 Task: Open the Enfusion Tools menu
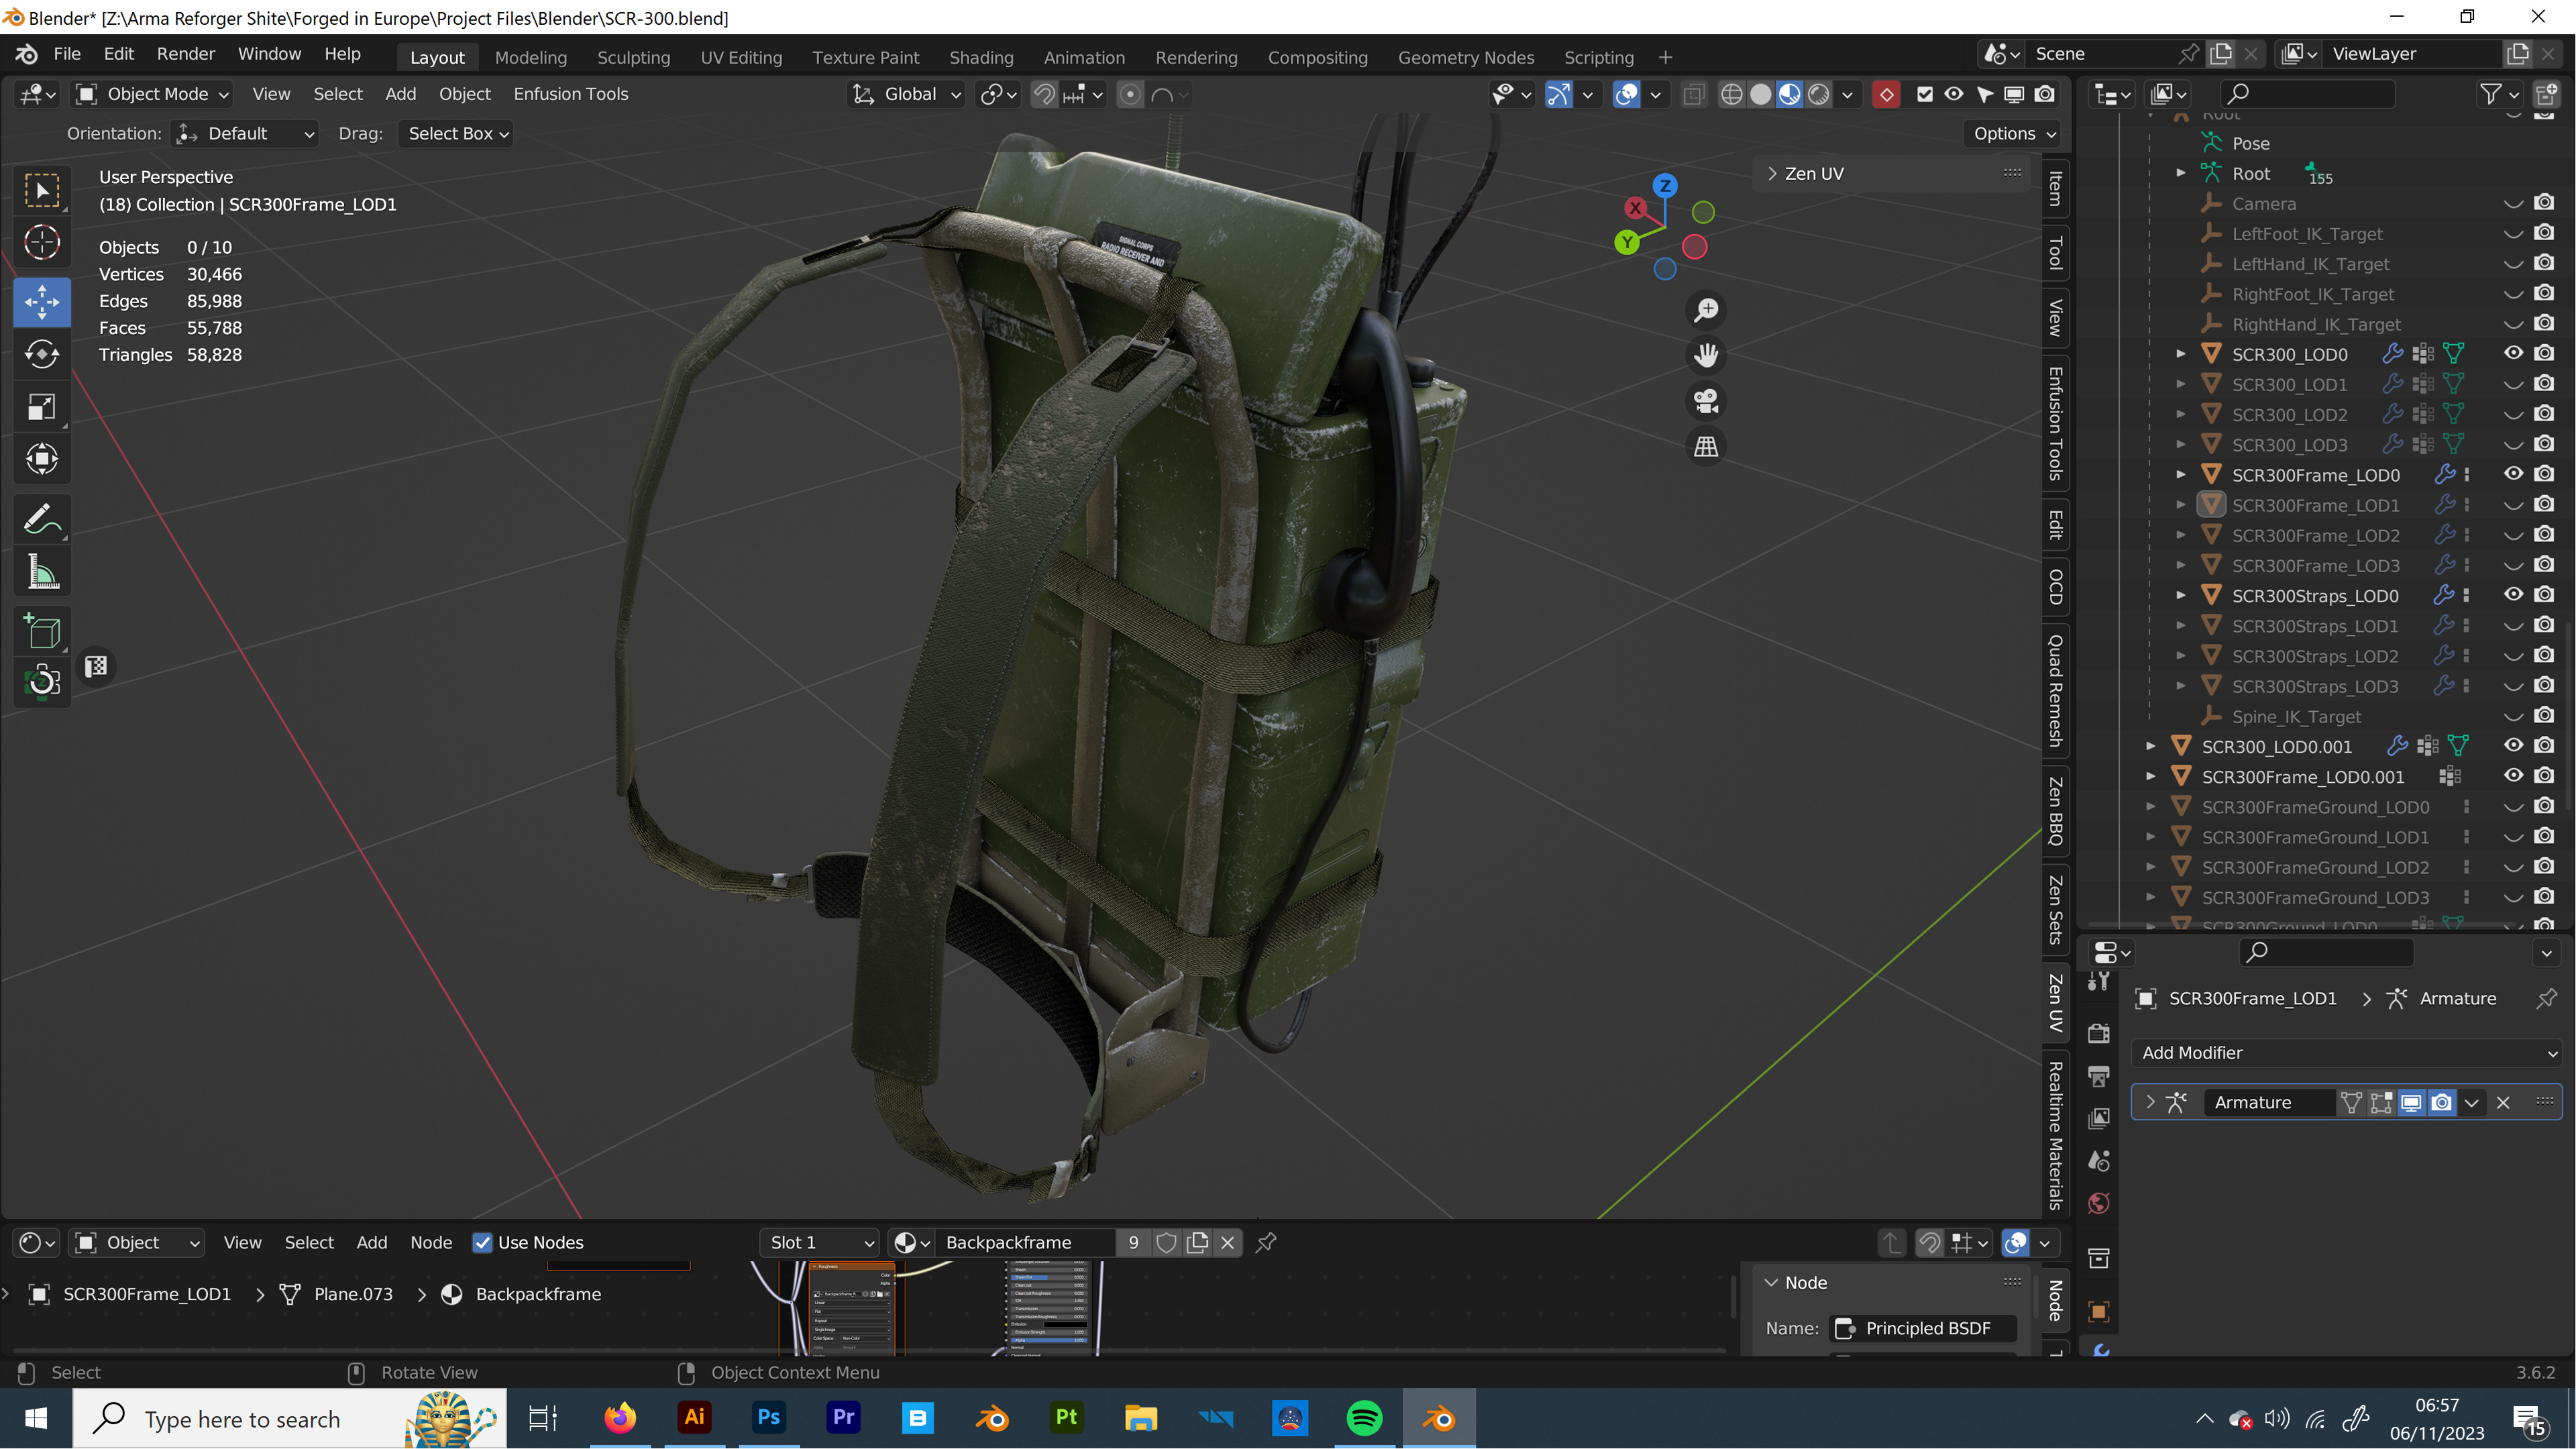[x=570, y=94]
